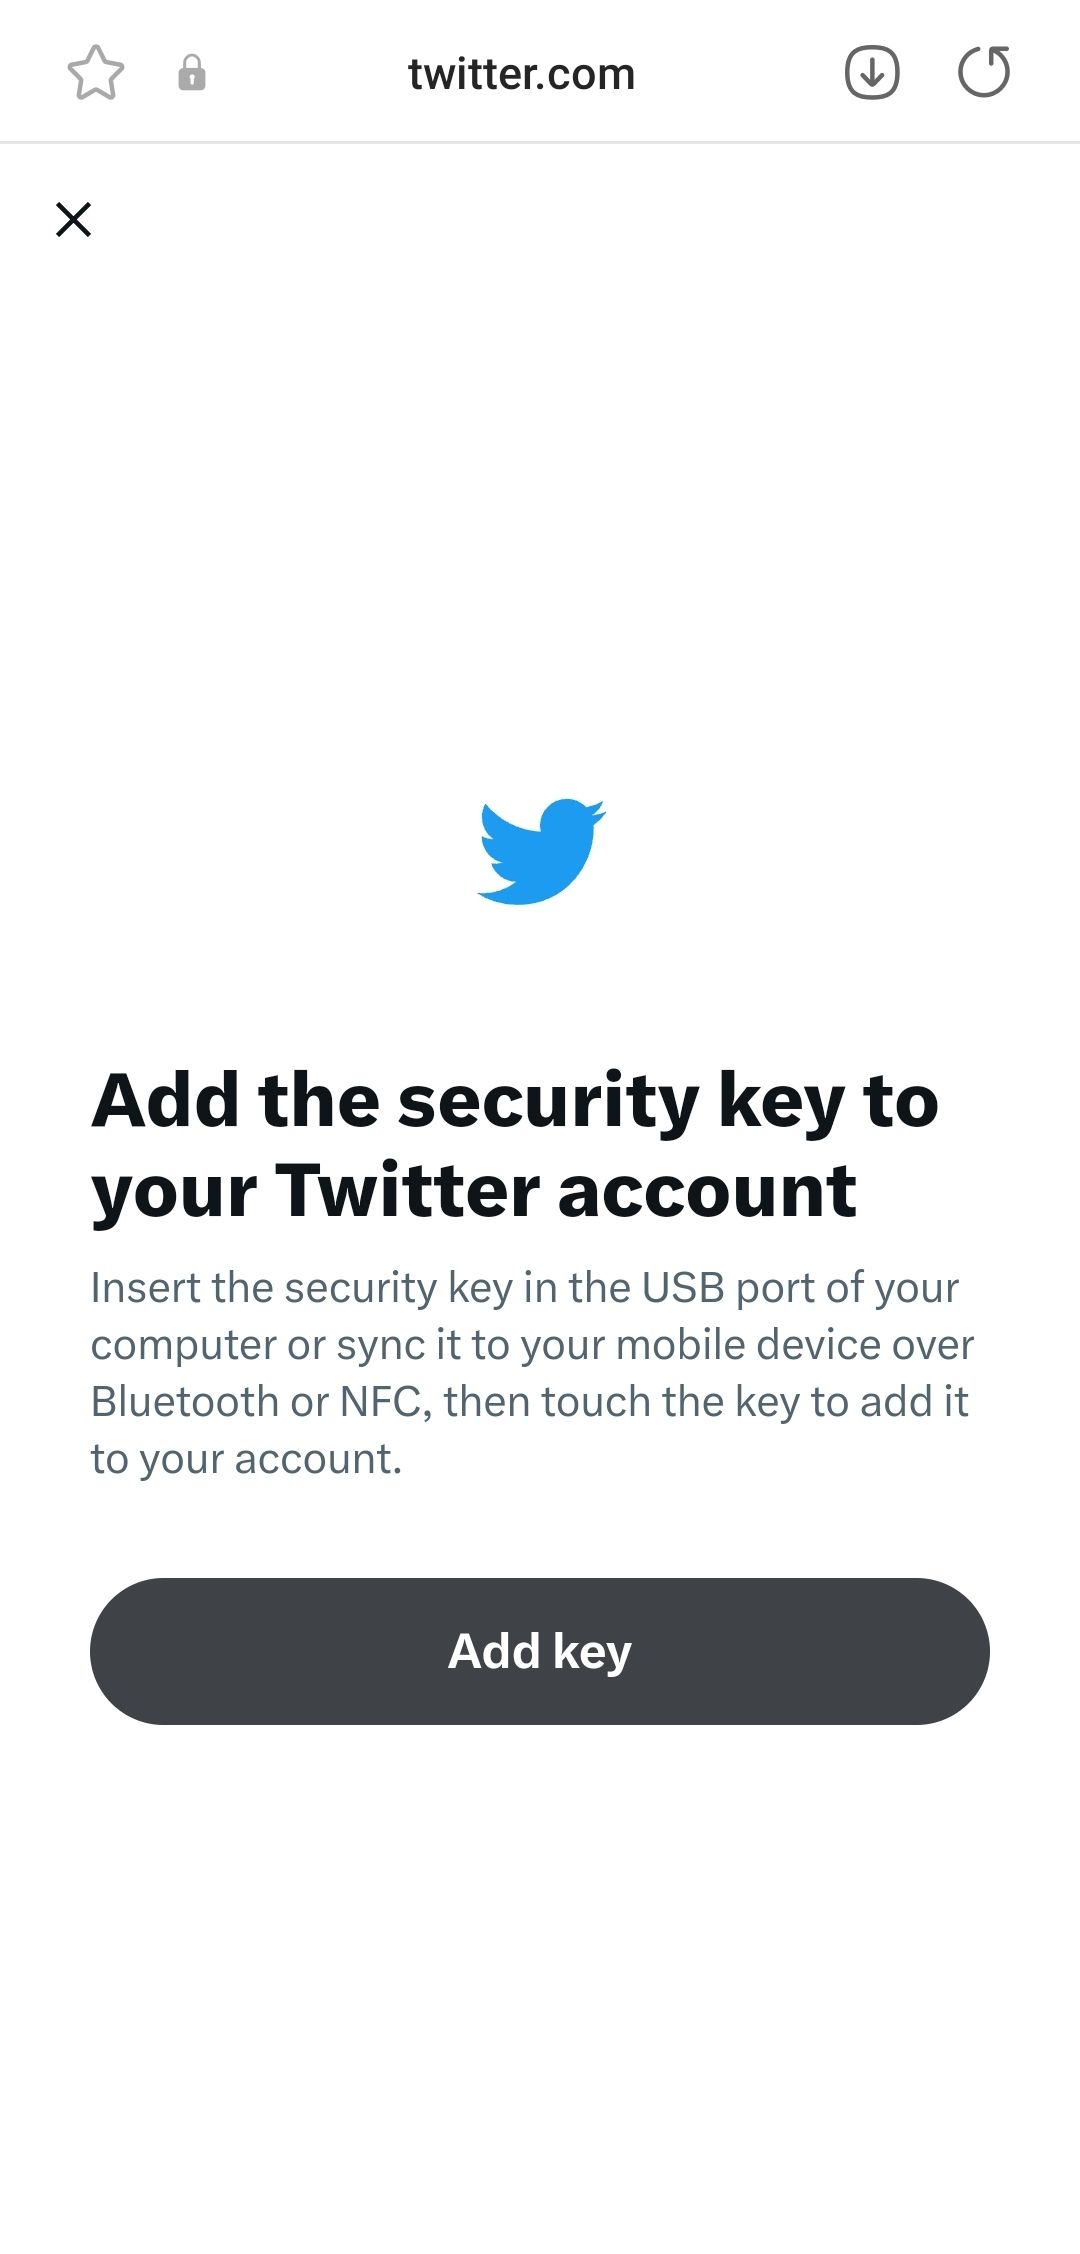Tap the circular arrow refresh icon
Screen dimensions: 1080x2254
click(984, 72)
